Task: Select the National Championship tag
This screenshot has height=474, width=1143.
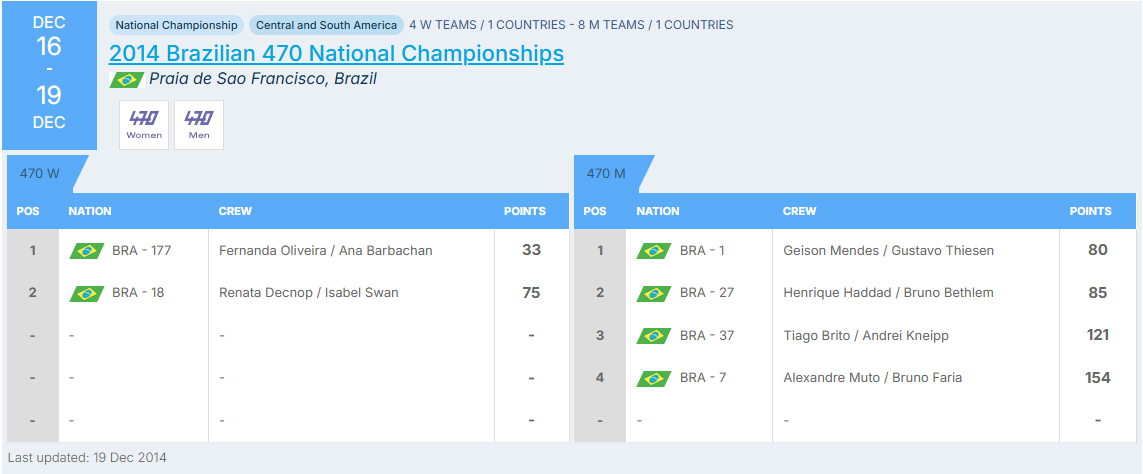Action: point(176,25)
